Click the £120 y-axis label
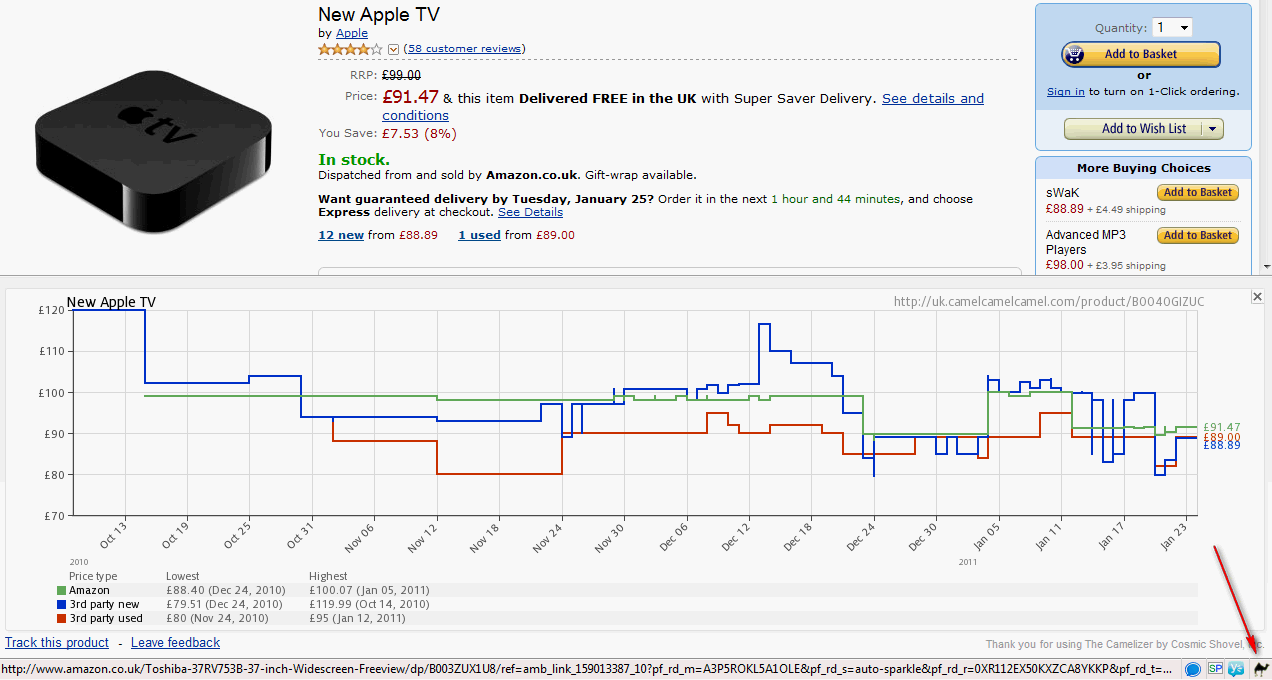Viewport: 1272px width, 680px height. pyautogui.click(x=51, y=311)
